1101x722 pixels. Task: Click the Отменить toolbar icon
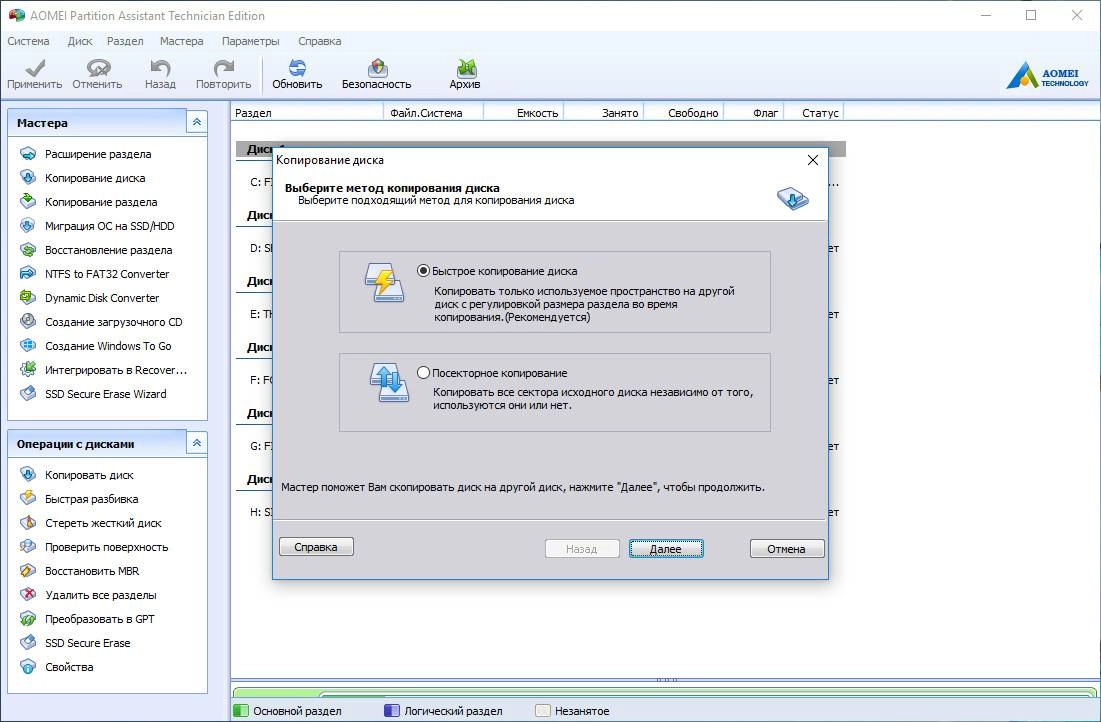pyautogui.click(x=98, y=67)
